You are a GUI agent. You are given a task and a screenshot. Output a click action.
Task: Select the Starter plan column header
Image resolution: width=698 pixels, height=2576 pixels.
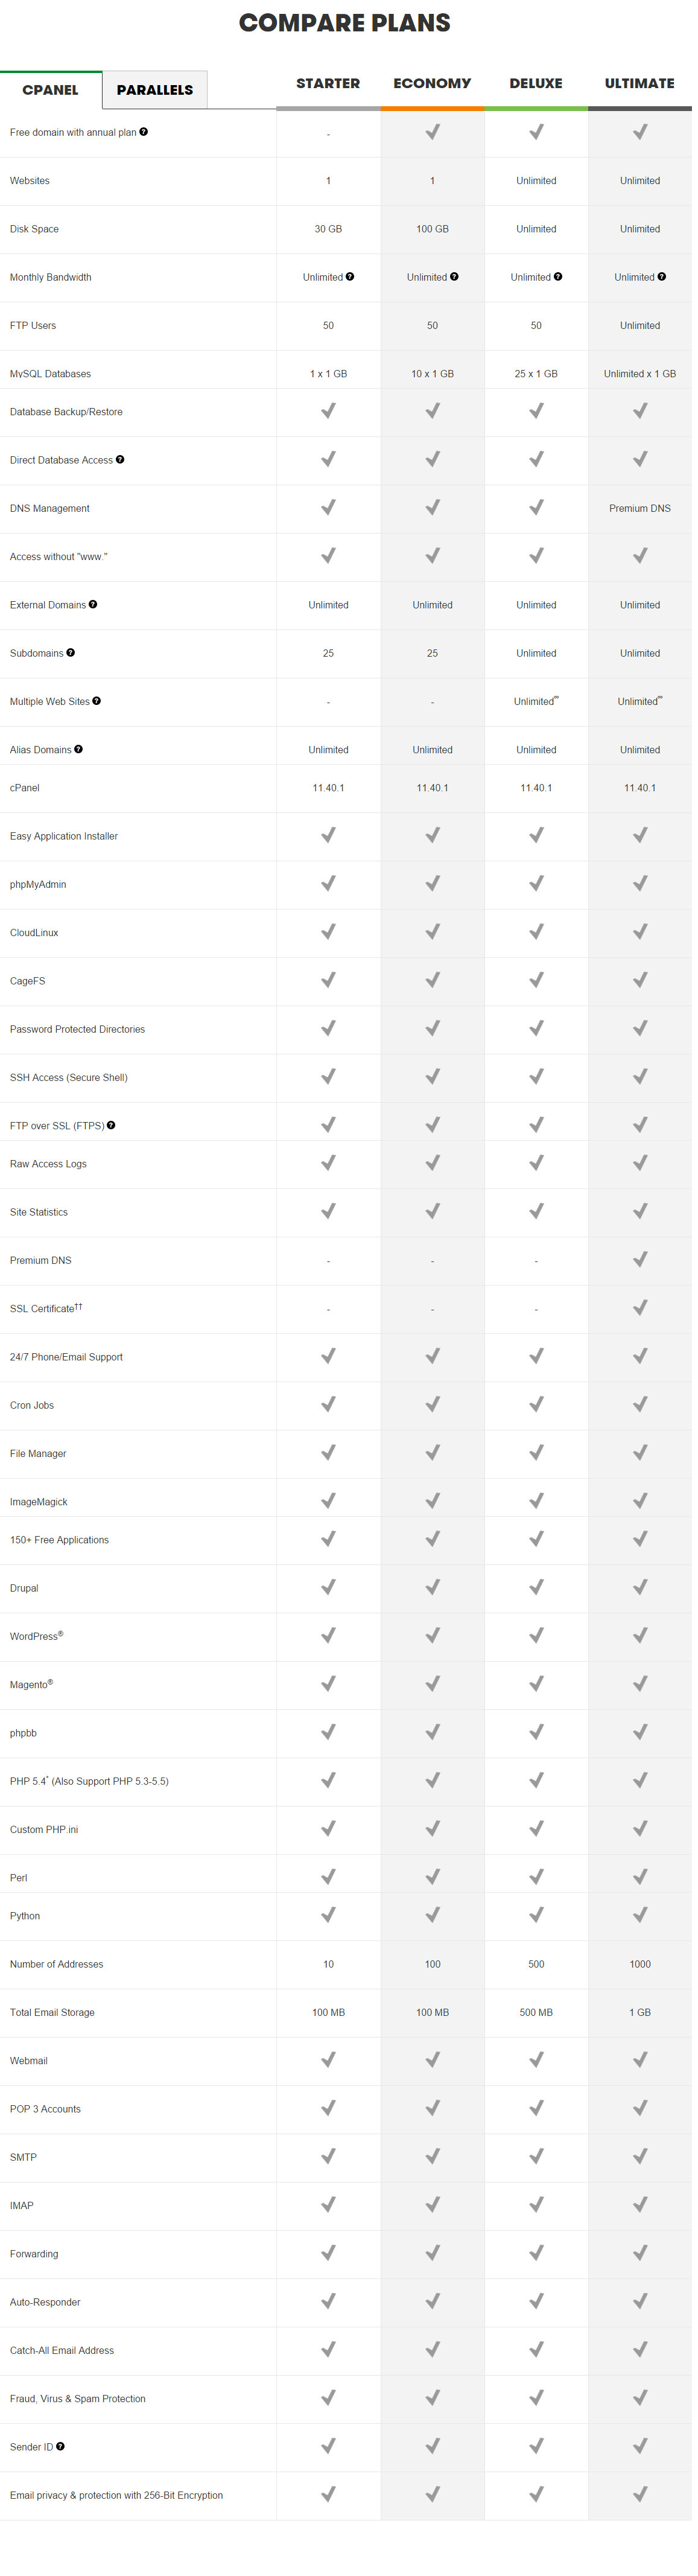pyautogui.click(x=328, y=84)
